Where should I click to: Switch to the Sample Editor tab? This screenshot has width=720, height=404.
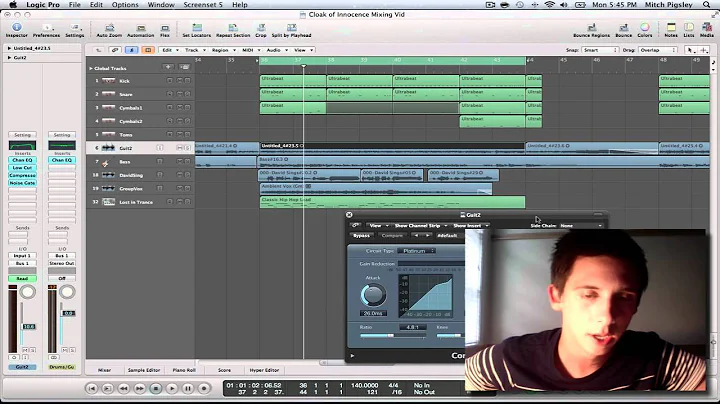coord(144,370)
